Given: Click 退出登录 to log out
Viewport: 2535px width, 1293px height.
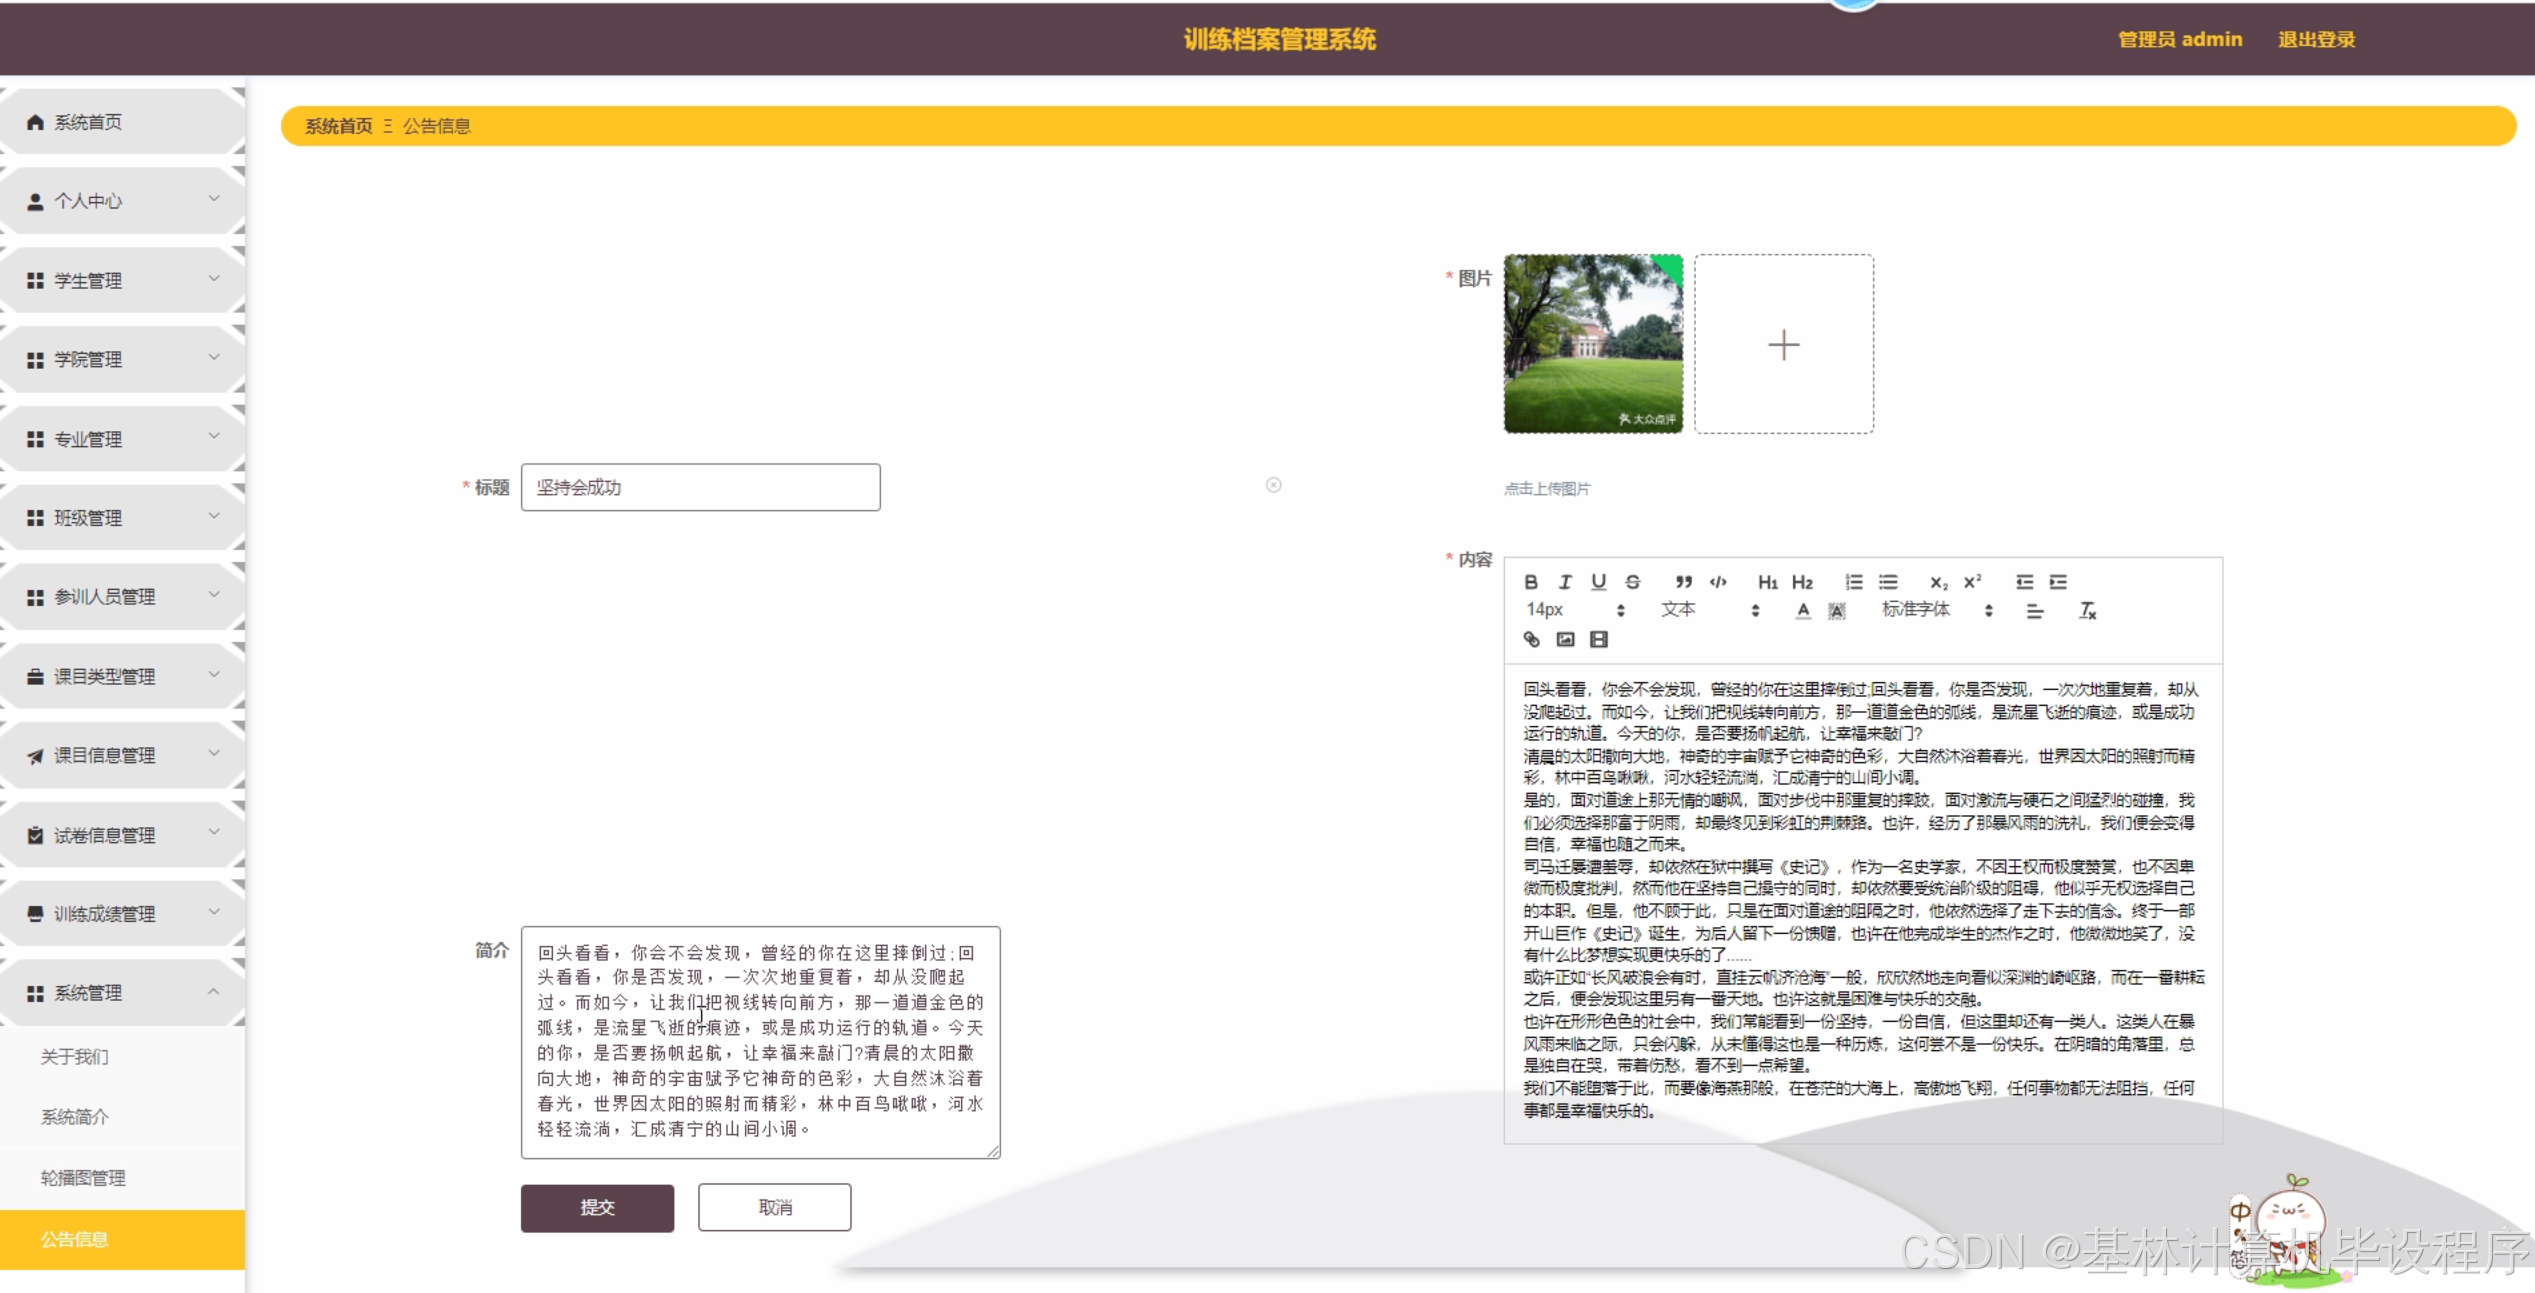Looking at the screenshot, I should click(x=2316, y=40).
